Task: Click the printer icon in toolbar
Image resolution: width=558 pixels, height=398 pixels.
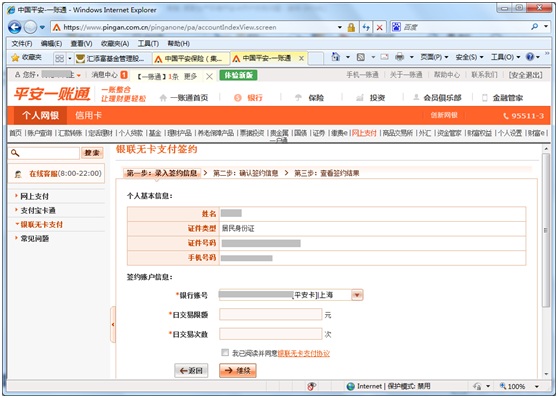Action: point(400,57)
